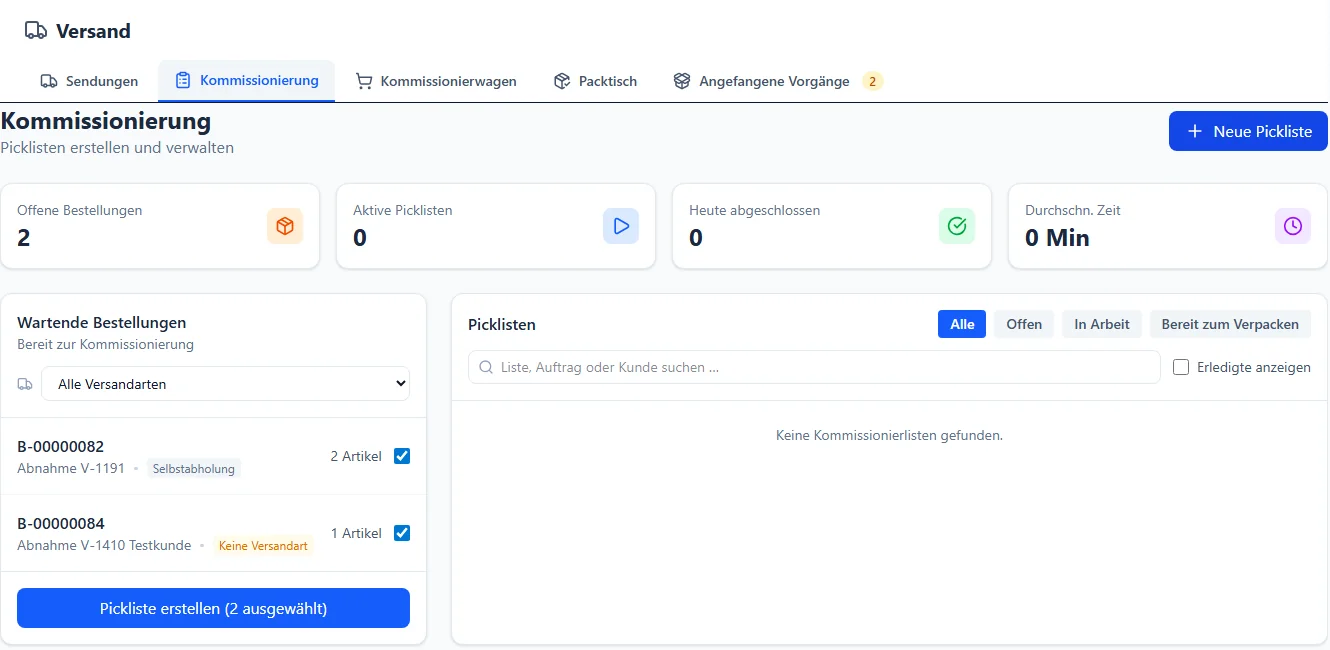Click the Offene Bestellungen card
Image resolution: width=1330 pixels, height=650 pixels.
(x=160, y=226)
